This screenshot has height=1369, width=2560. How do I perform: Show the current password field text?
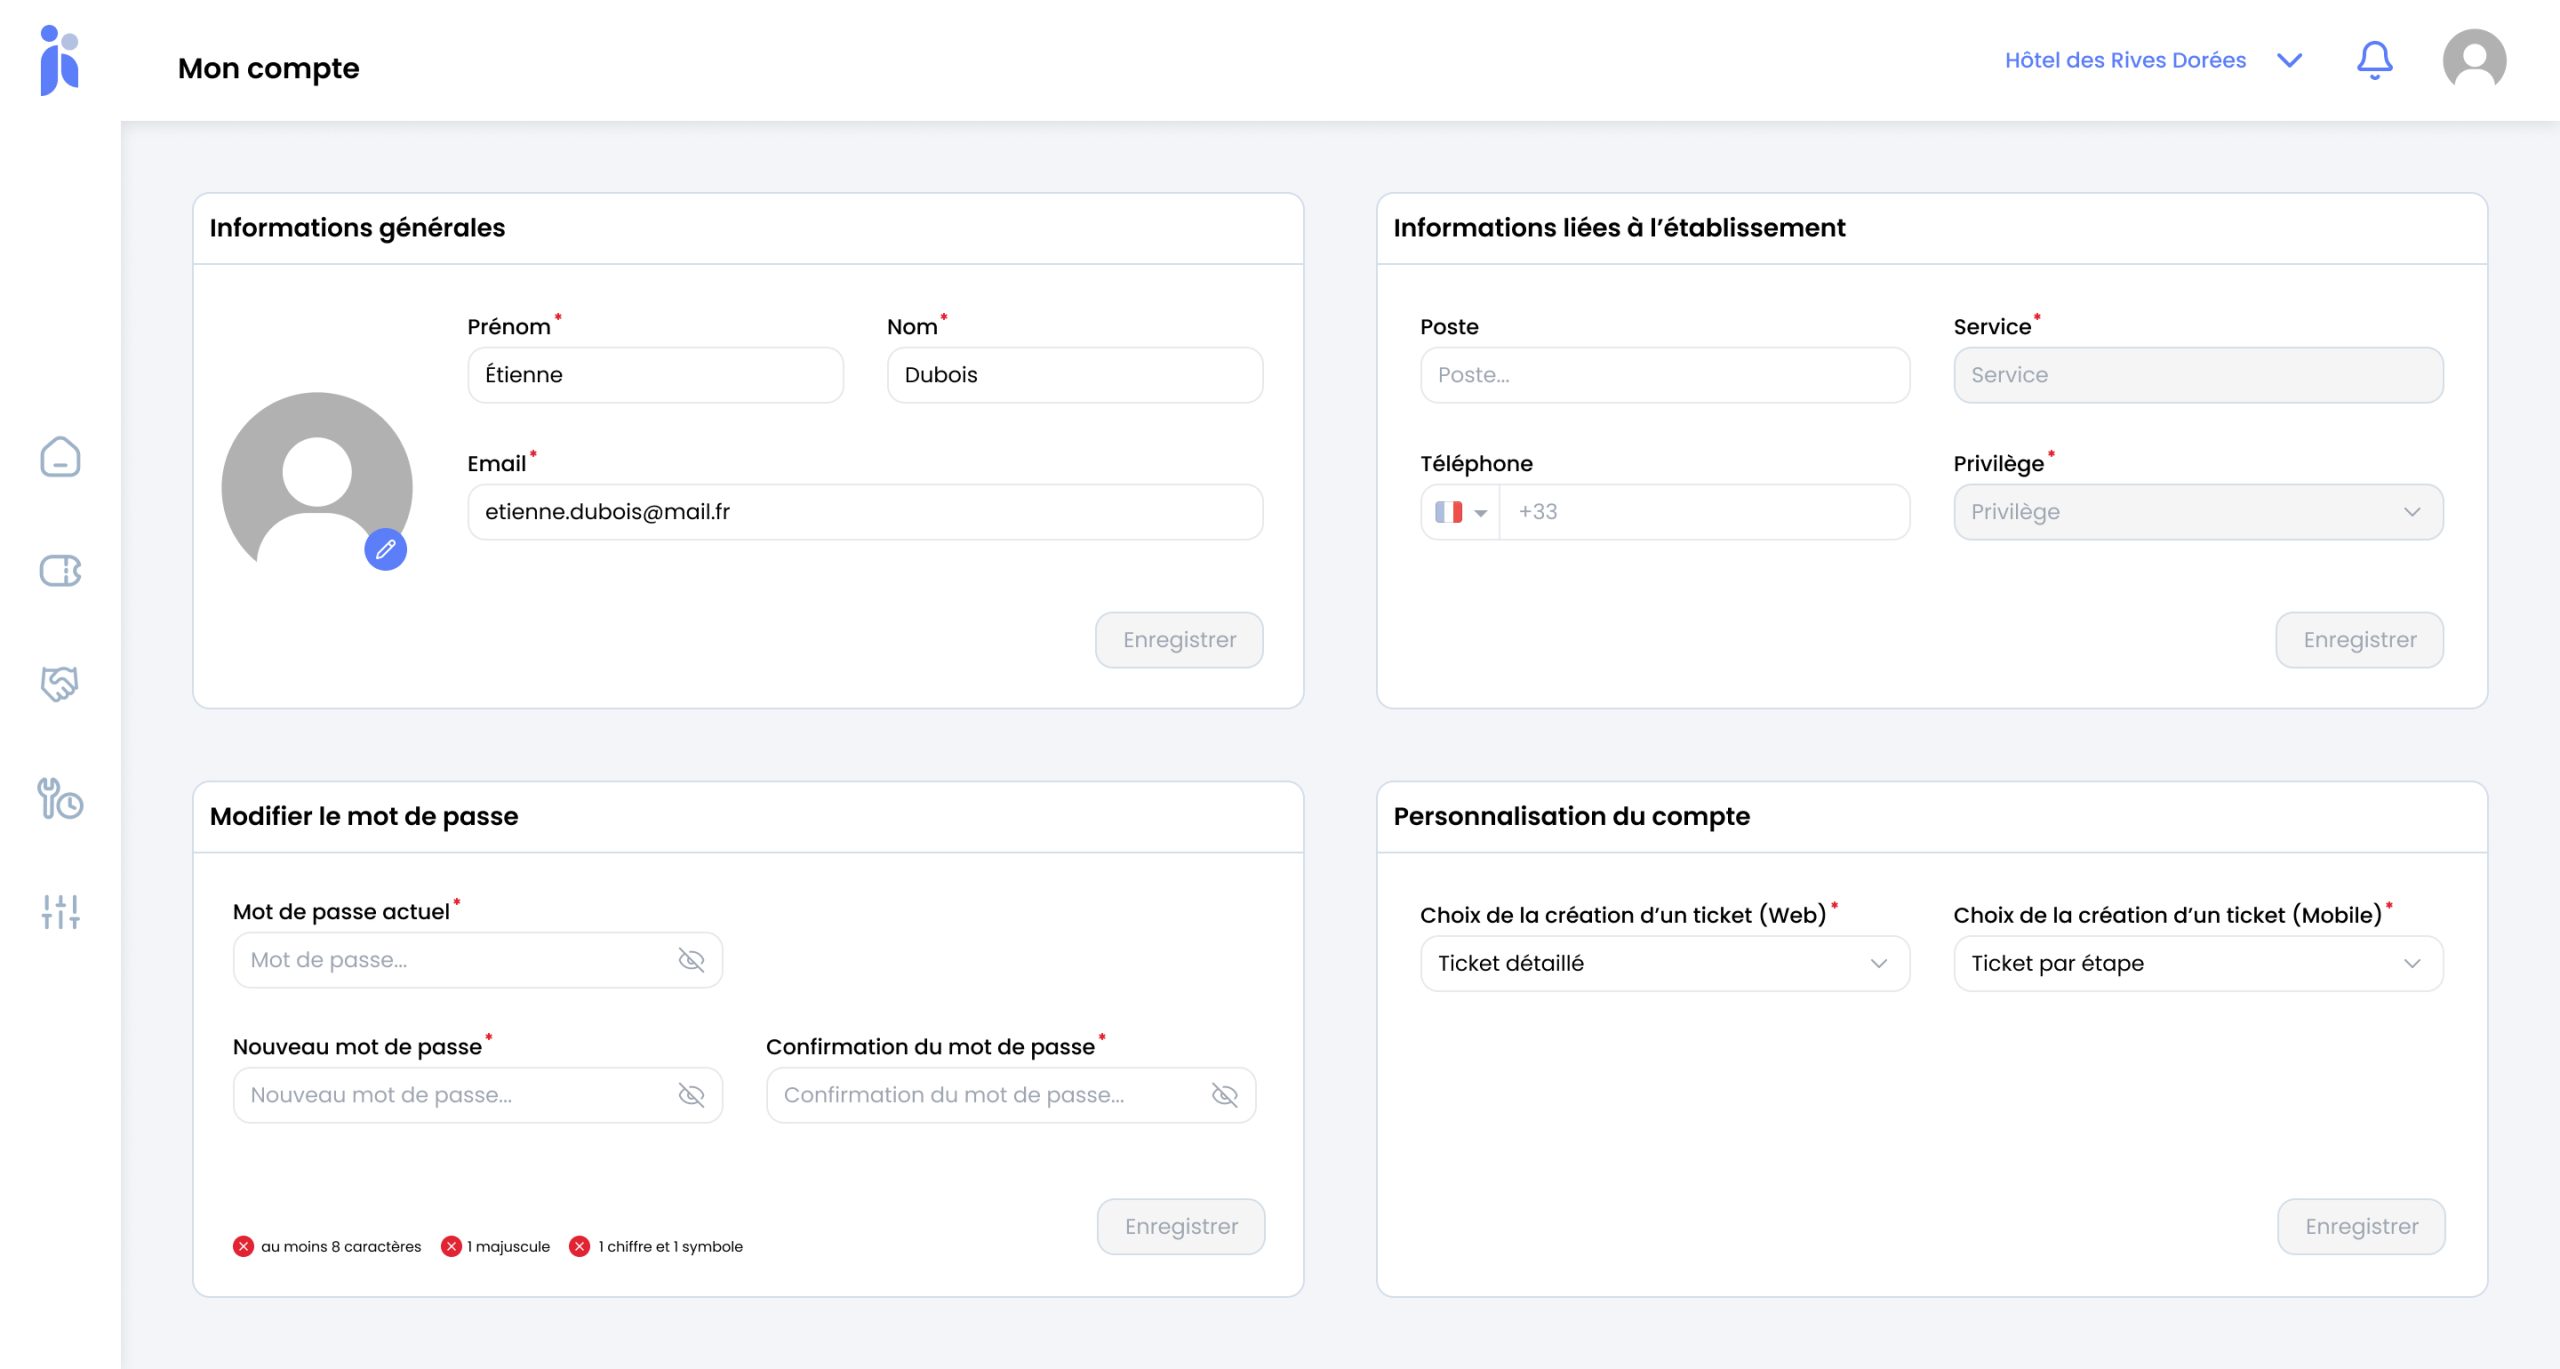click(x=691, y=960)
